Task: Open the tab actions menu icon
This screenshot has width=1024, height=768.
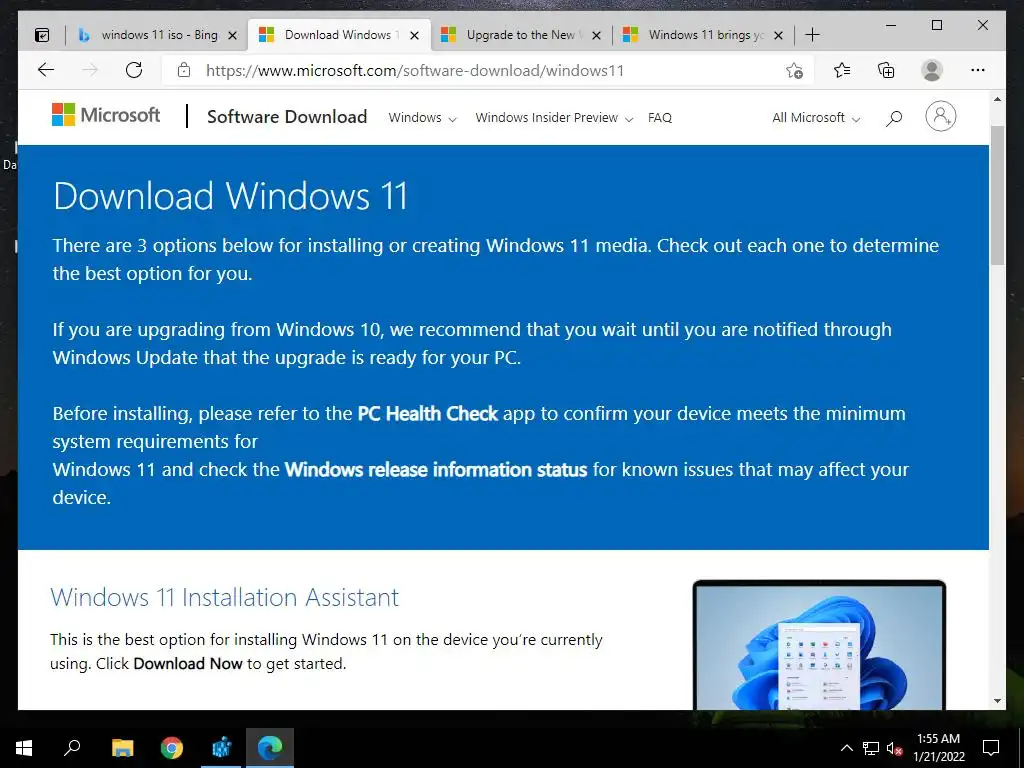Action: coord(42,35)
